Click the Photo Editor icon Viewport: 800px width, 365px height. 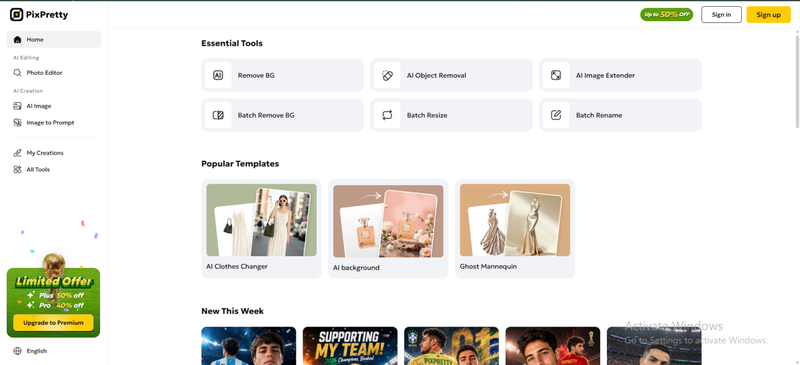tap(17, 72)
